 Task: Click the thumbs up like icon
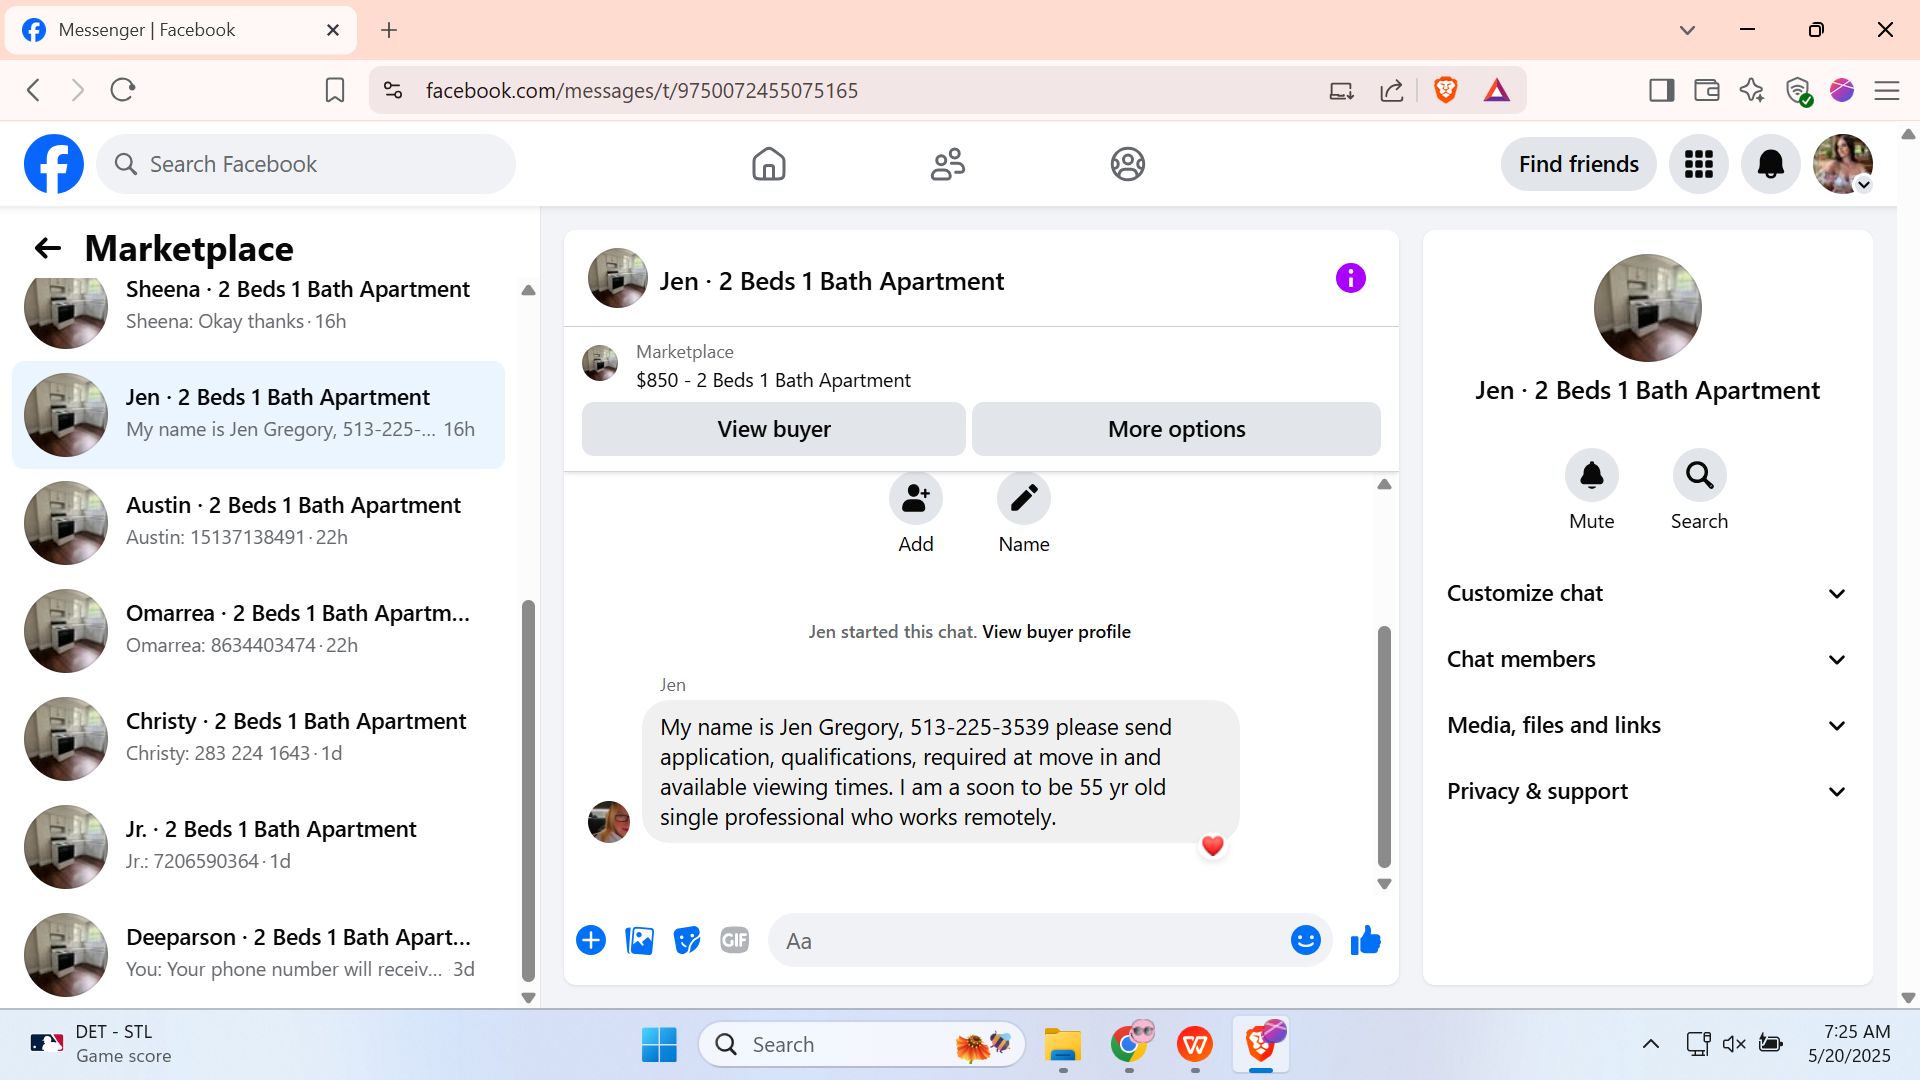(x=1365, y=941)
